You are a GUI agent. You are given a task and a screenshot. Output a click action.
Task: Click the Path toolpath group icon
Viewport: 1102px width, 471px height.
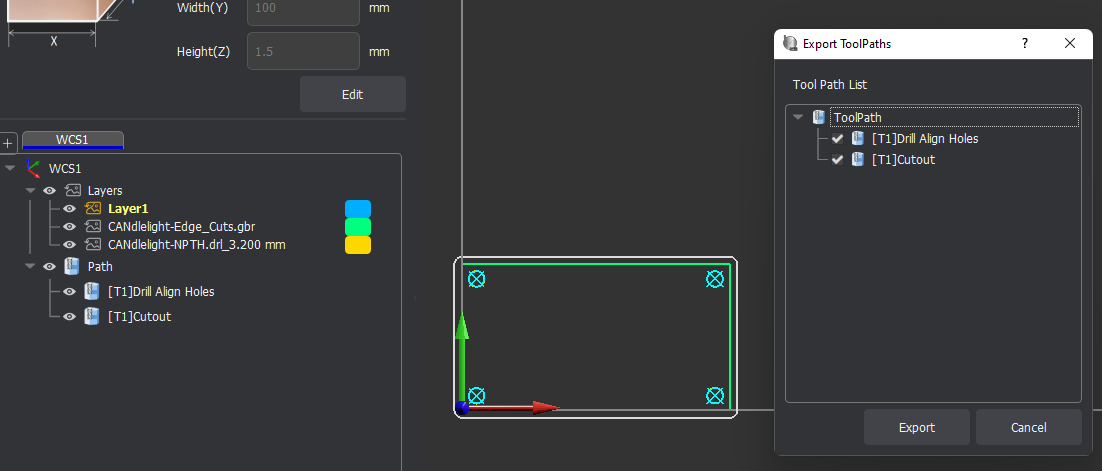click(72, 266)
